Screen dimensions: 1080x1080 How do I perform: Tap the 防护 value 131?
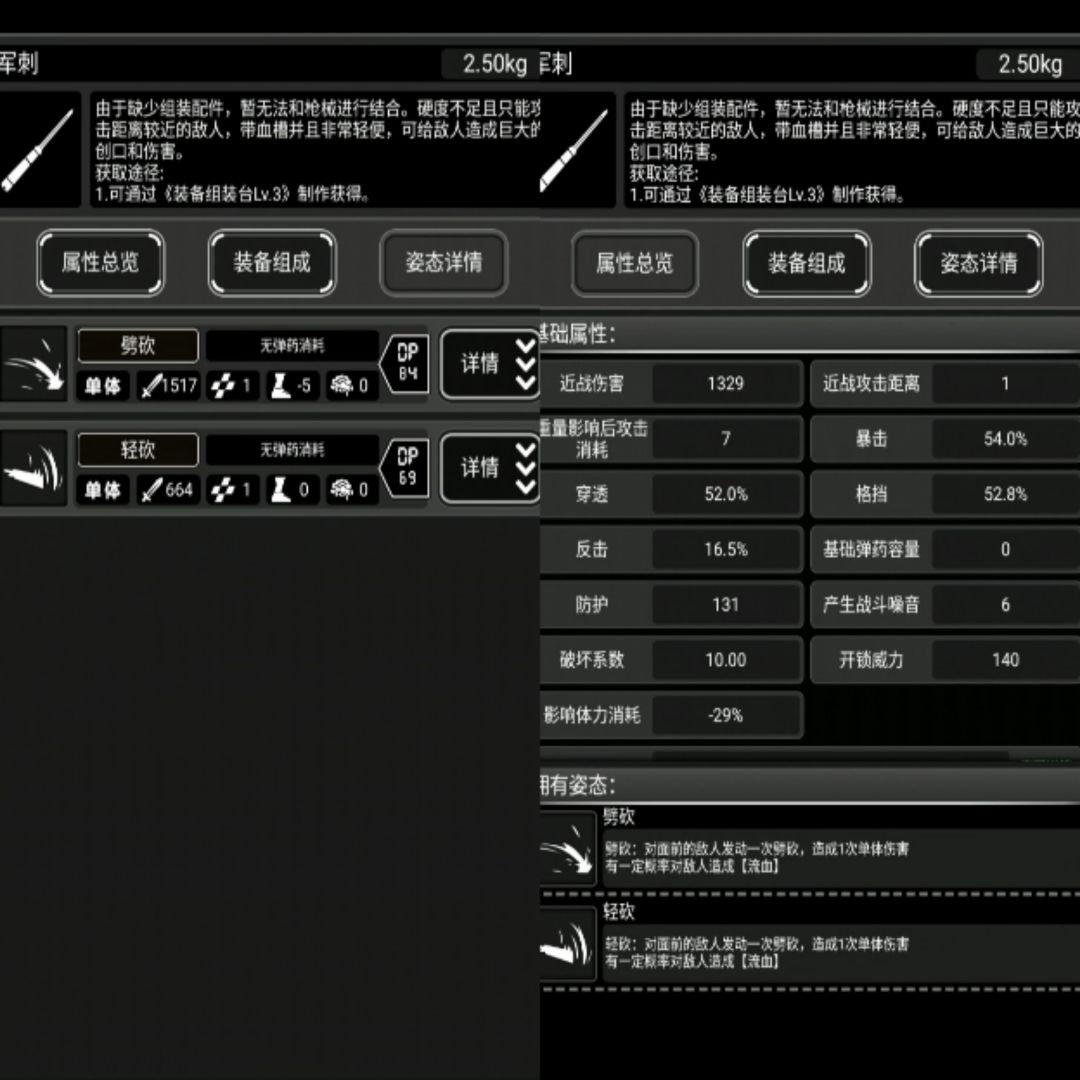point(725,605)
